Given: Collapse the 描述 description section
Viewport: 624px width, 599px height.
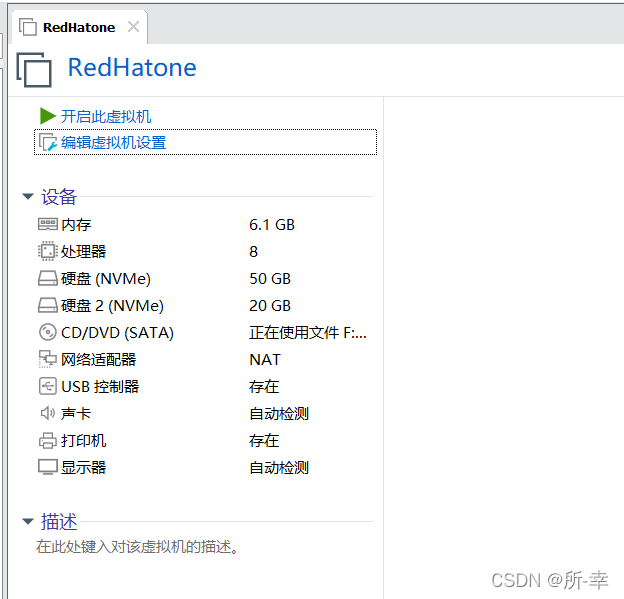Looking at the screenshot, I should [x=28, y=521].
